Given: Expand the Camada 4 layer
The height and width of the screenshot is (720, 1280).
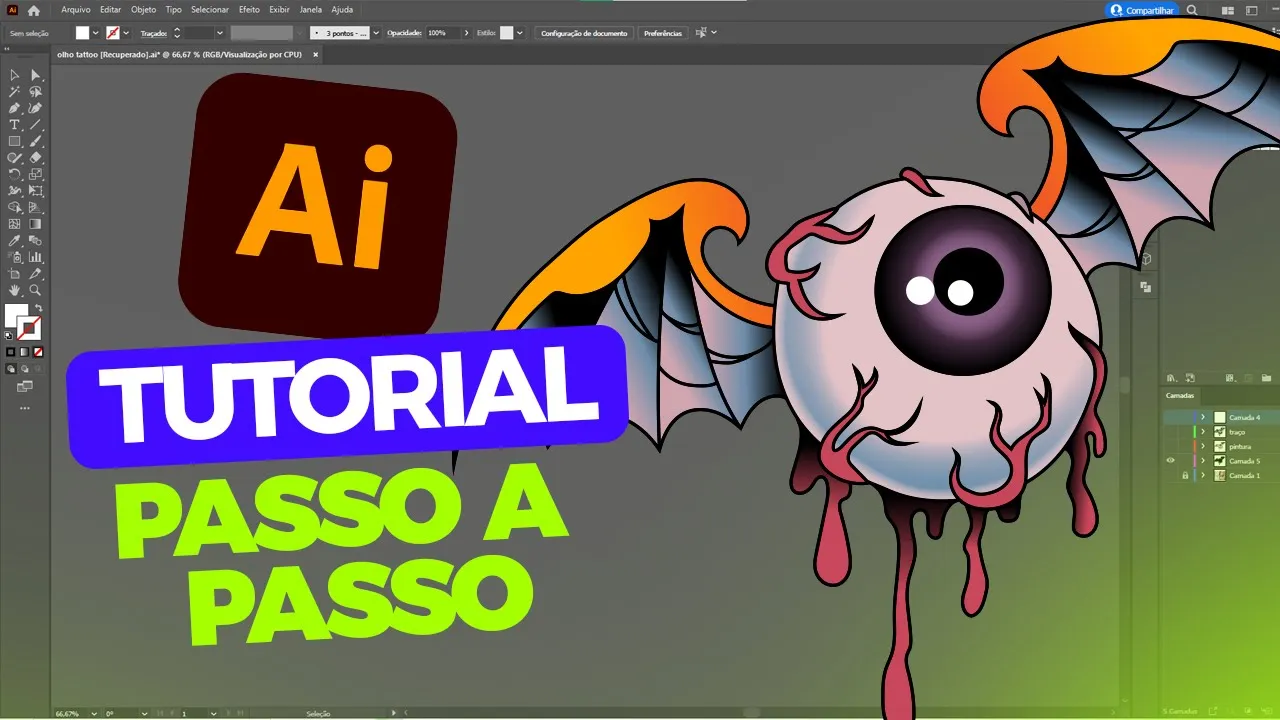Looking at the screenshot, I should point(1203,417).
